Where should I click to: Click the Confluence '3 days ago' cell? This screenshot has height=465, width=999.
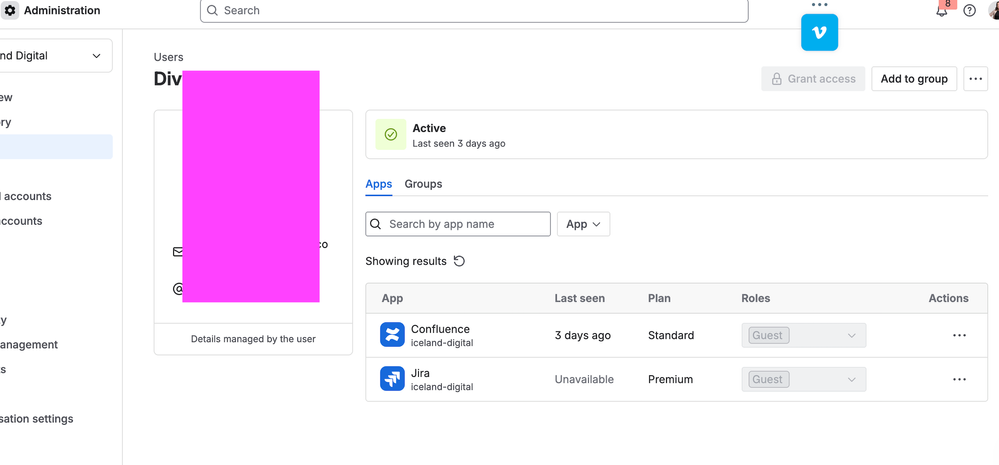pos(582,336)
